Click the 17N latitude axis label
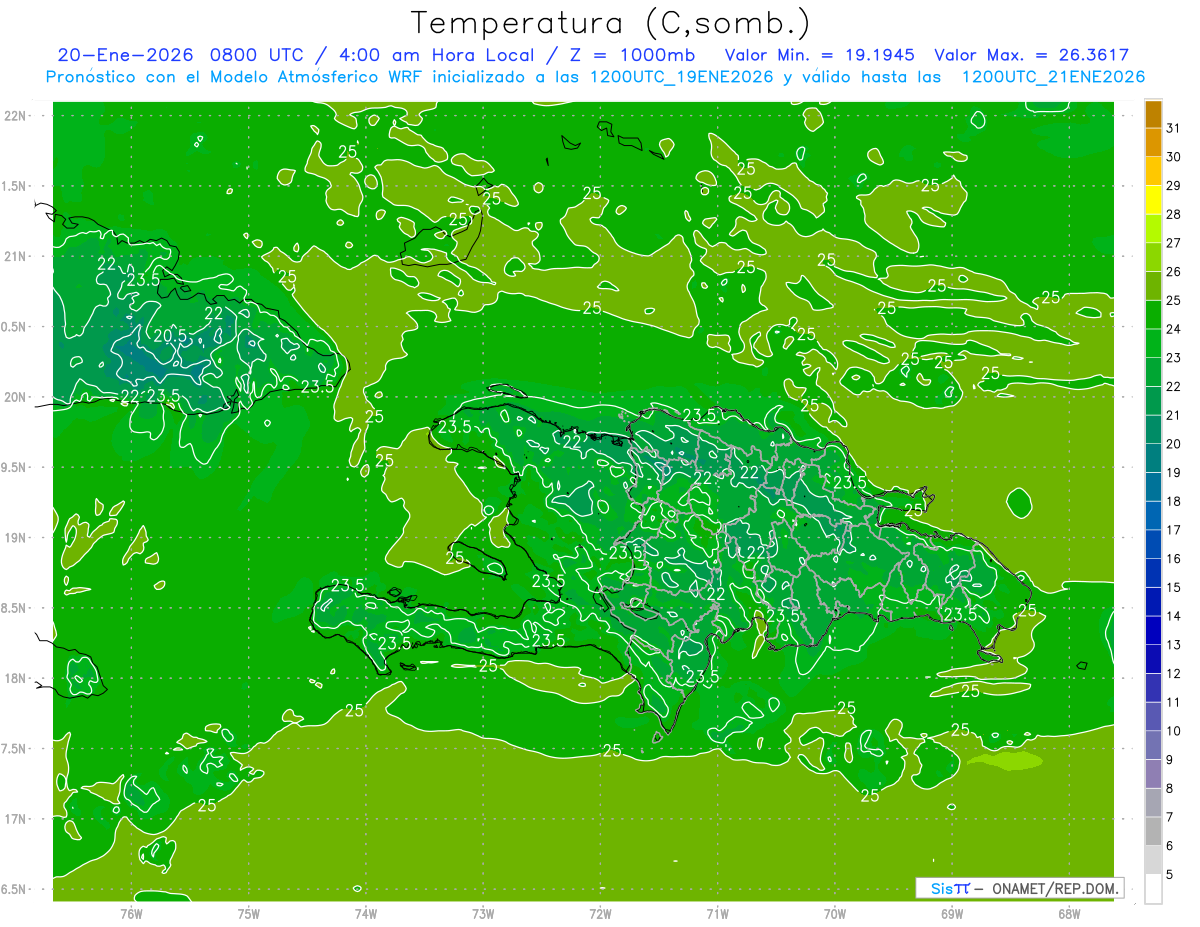The height and width of the screenshot is (927, 1200). (14, 819)
